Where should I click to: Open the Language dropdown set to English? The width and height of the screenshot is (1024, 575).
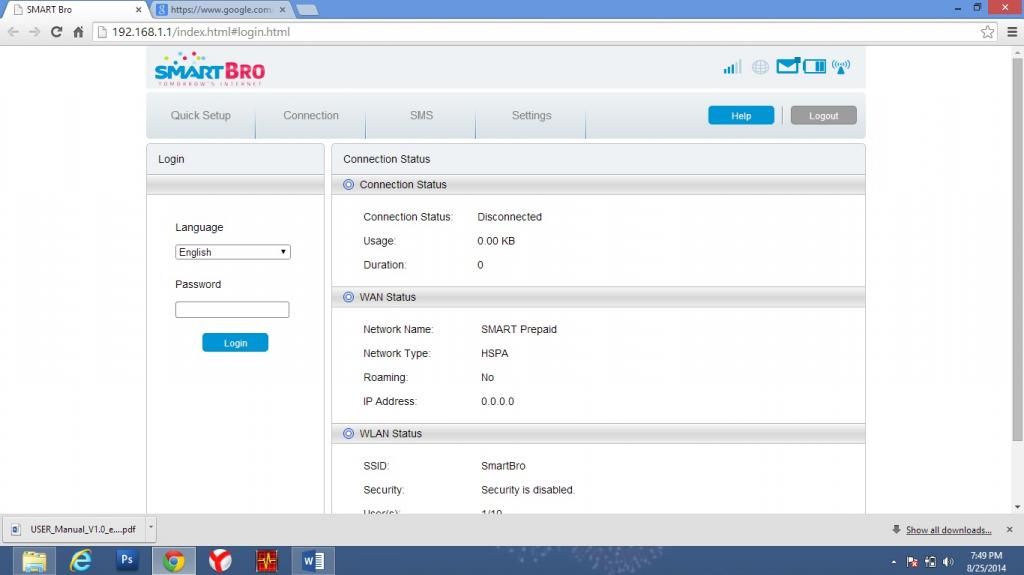pos(233,252)
